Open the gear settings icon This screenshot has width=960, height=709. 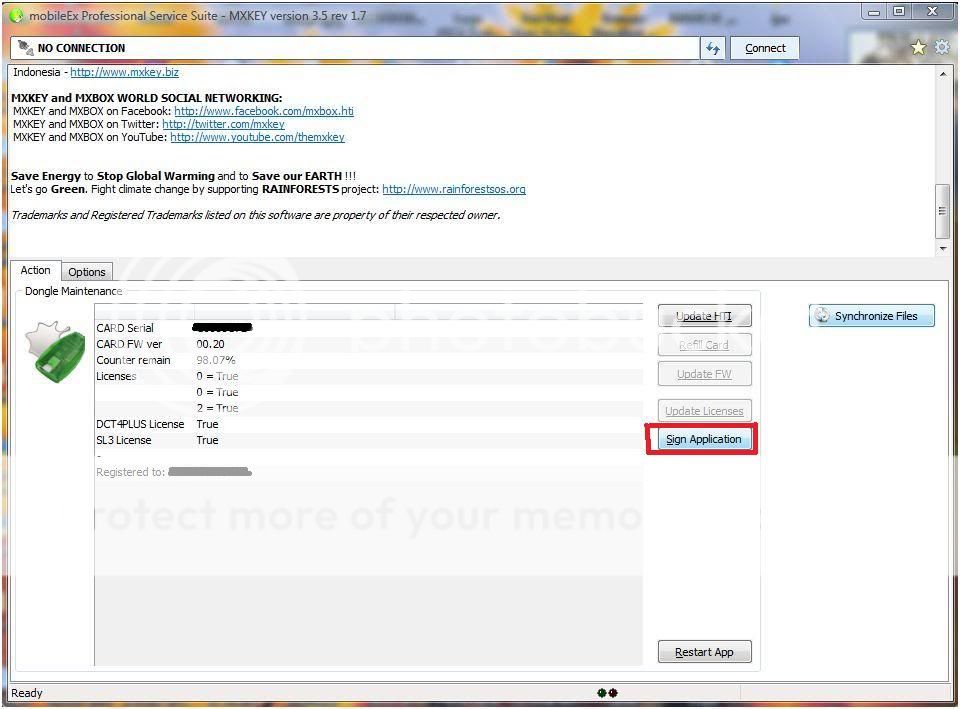pyautogui.click(x=942, y=47)
